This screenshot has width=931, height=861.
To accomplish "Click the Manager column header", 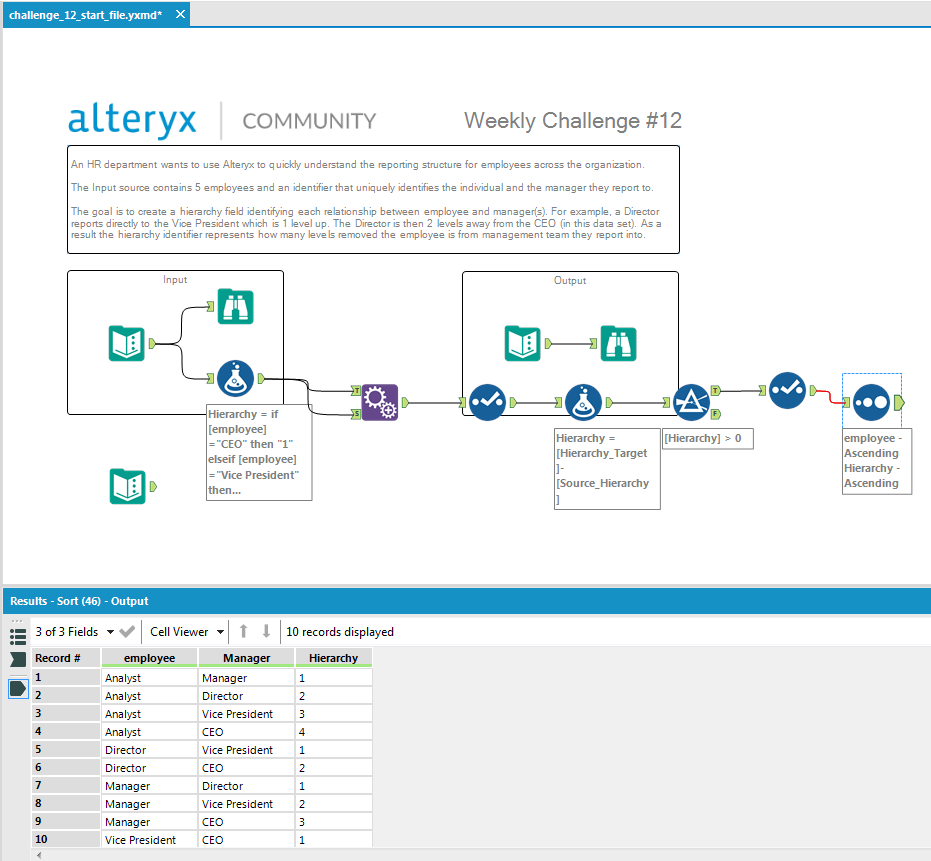I will (246, 658).
